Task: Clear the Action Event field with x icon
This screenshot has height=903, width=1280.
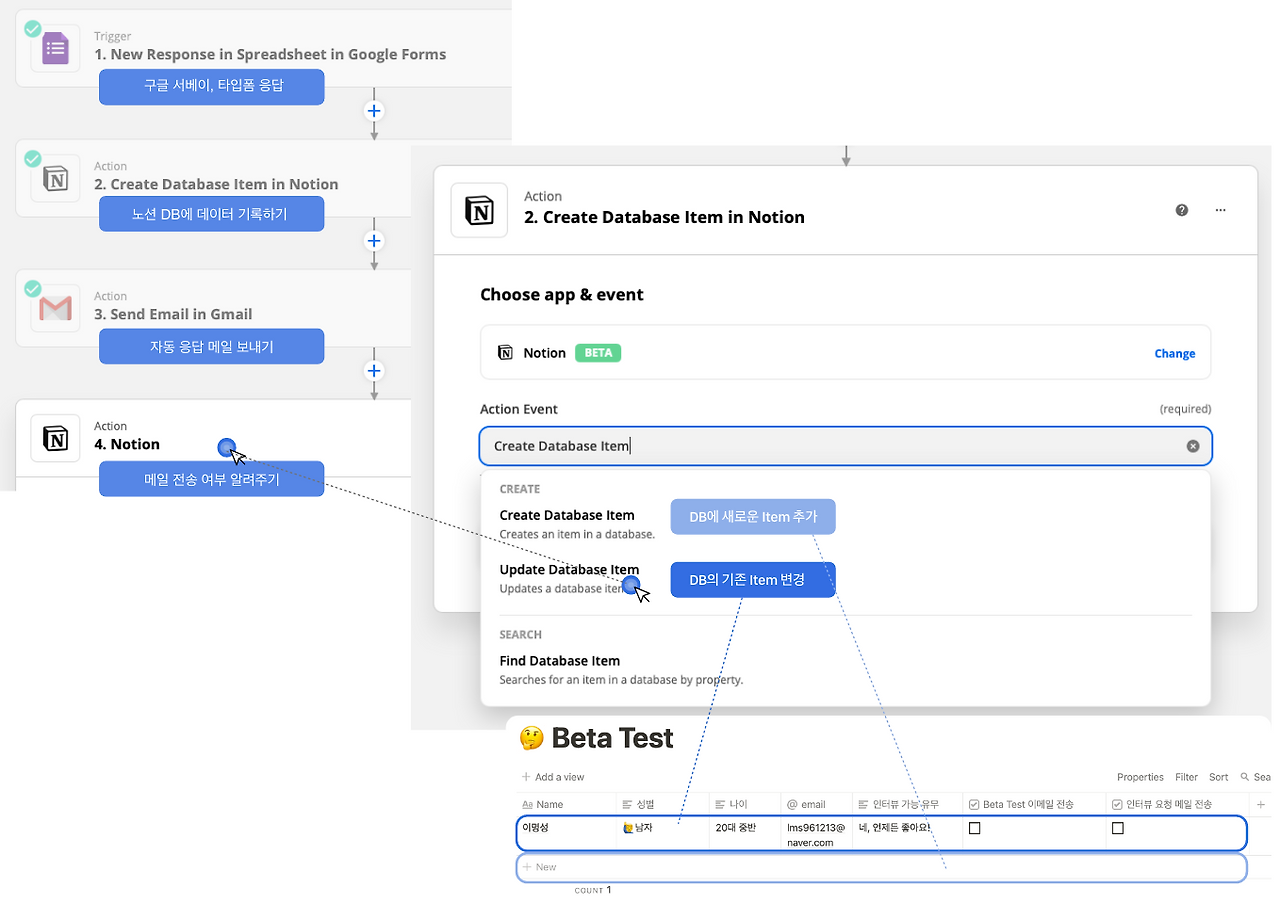Action: 1193,446
